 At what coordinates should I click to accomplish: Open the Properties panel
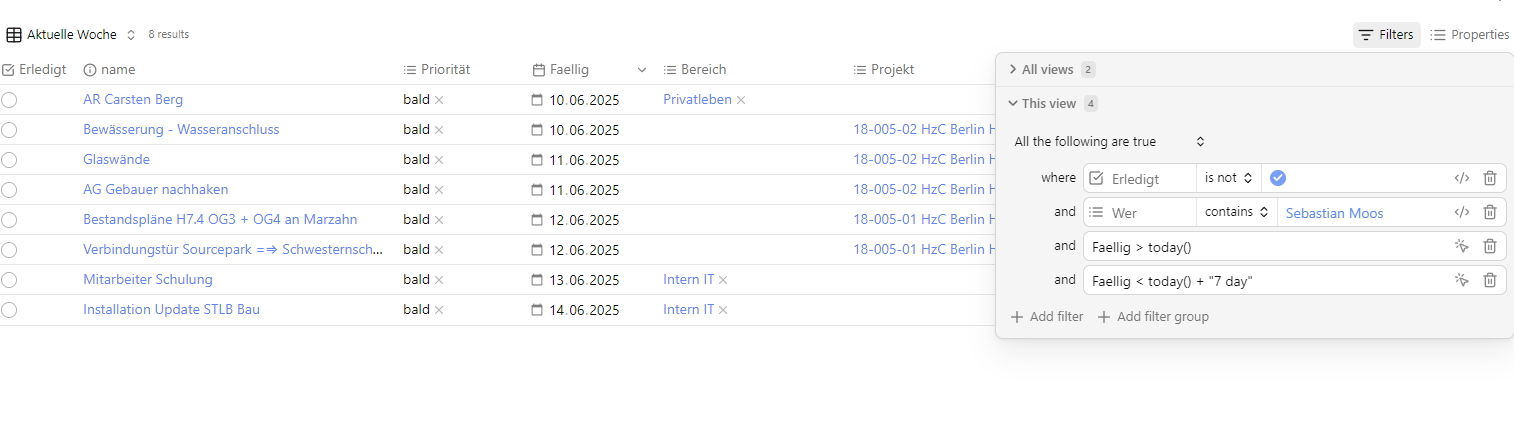pos(1469,35)
